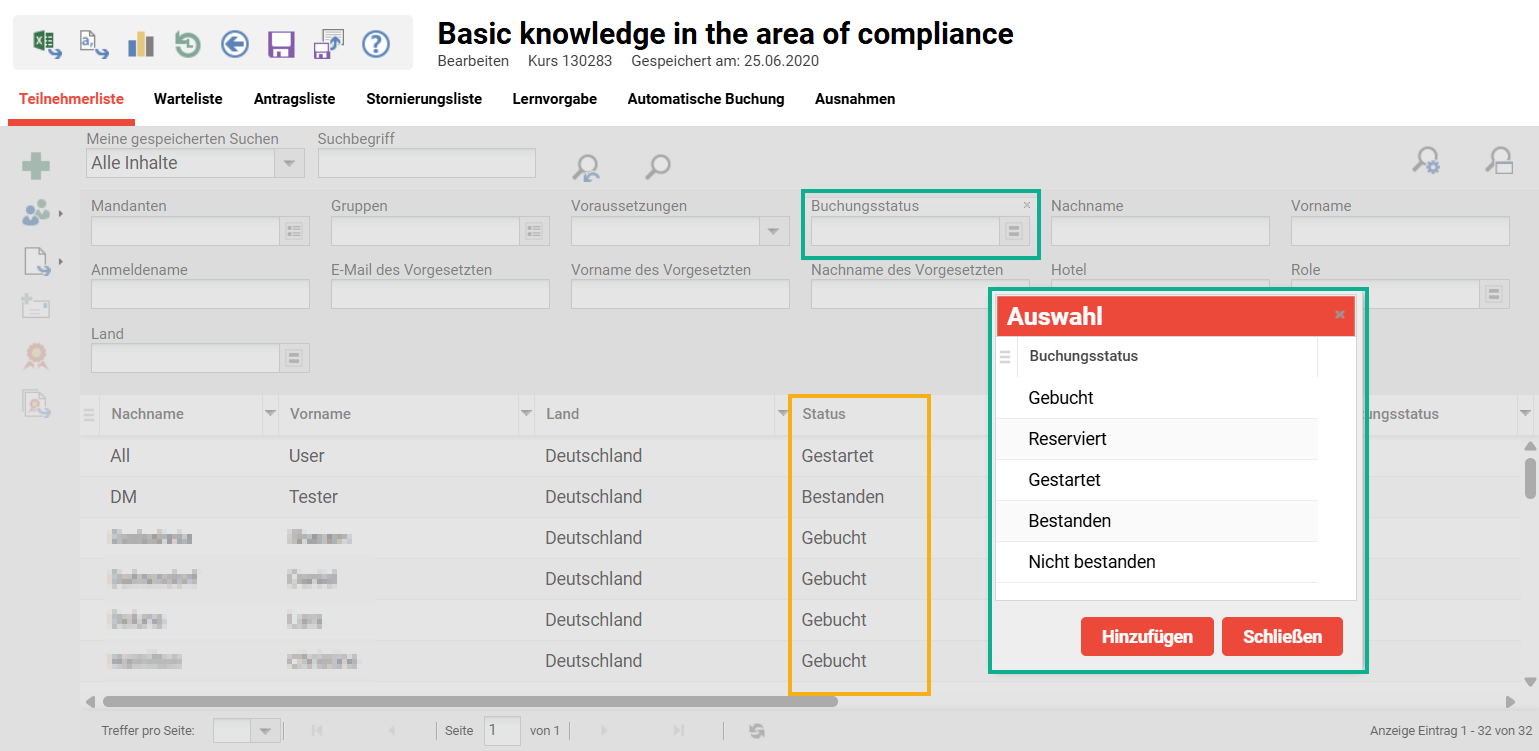
Task: Click the history clock icon
Action: [x=187, y=43]
